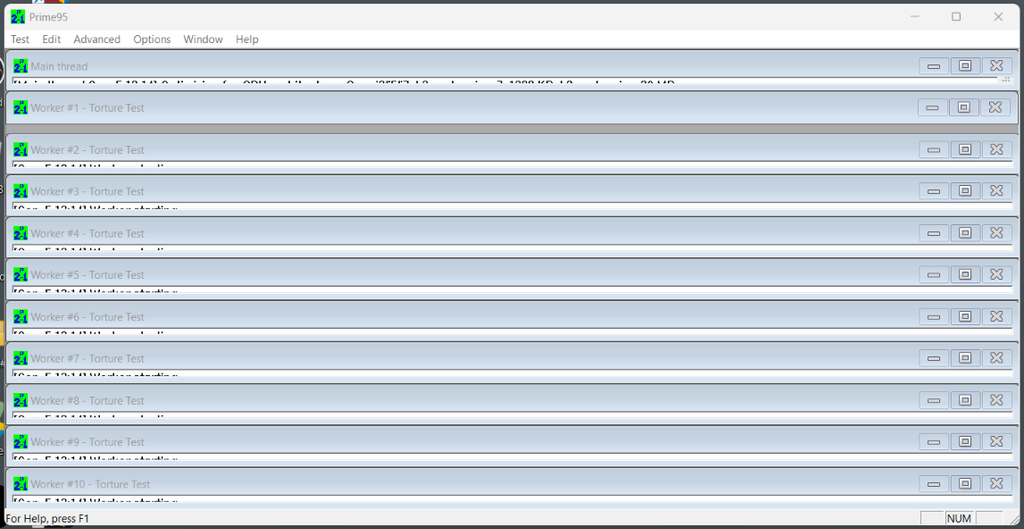Click the Main thread window icon
The image size is (1024, 529).
click(x=20, y=66)
